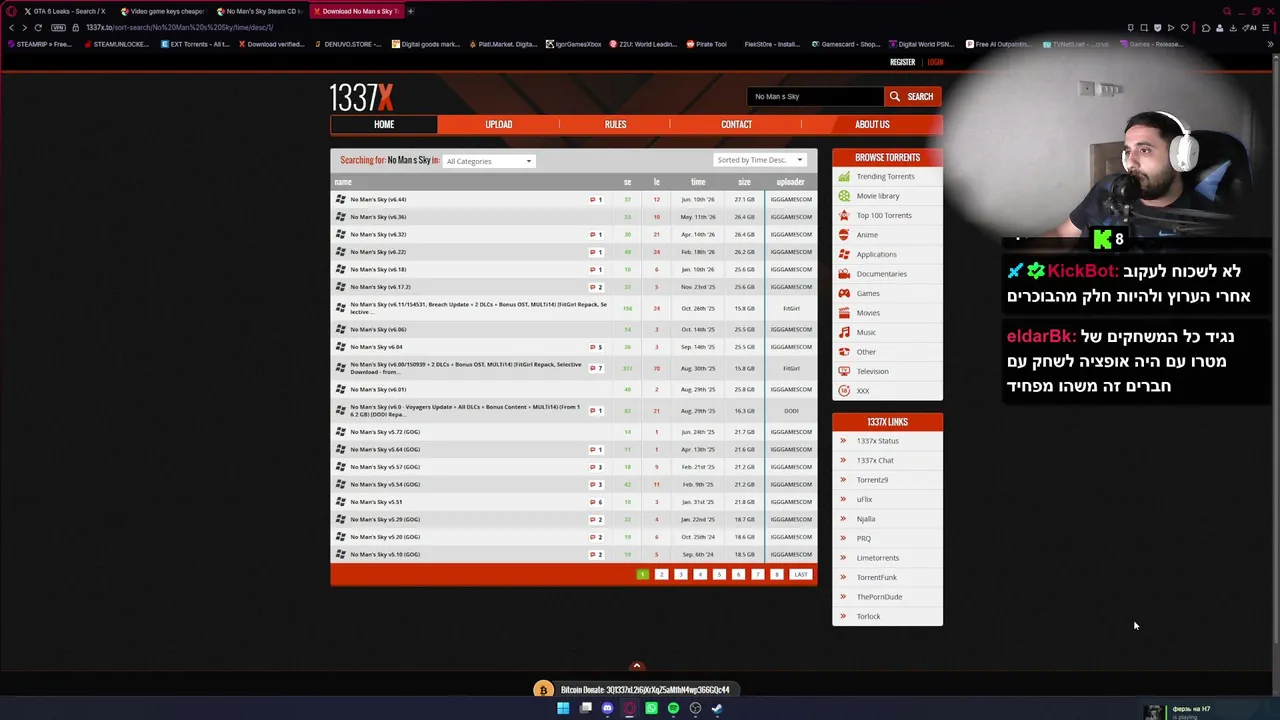Go back with the browser back arrow
Screen dimensions: 1280x720
(x=12, y=27)
